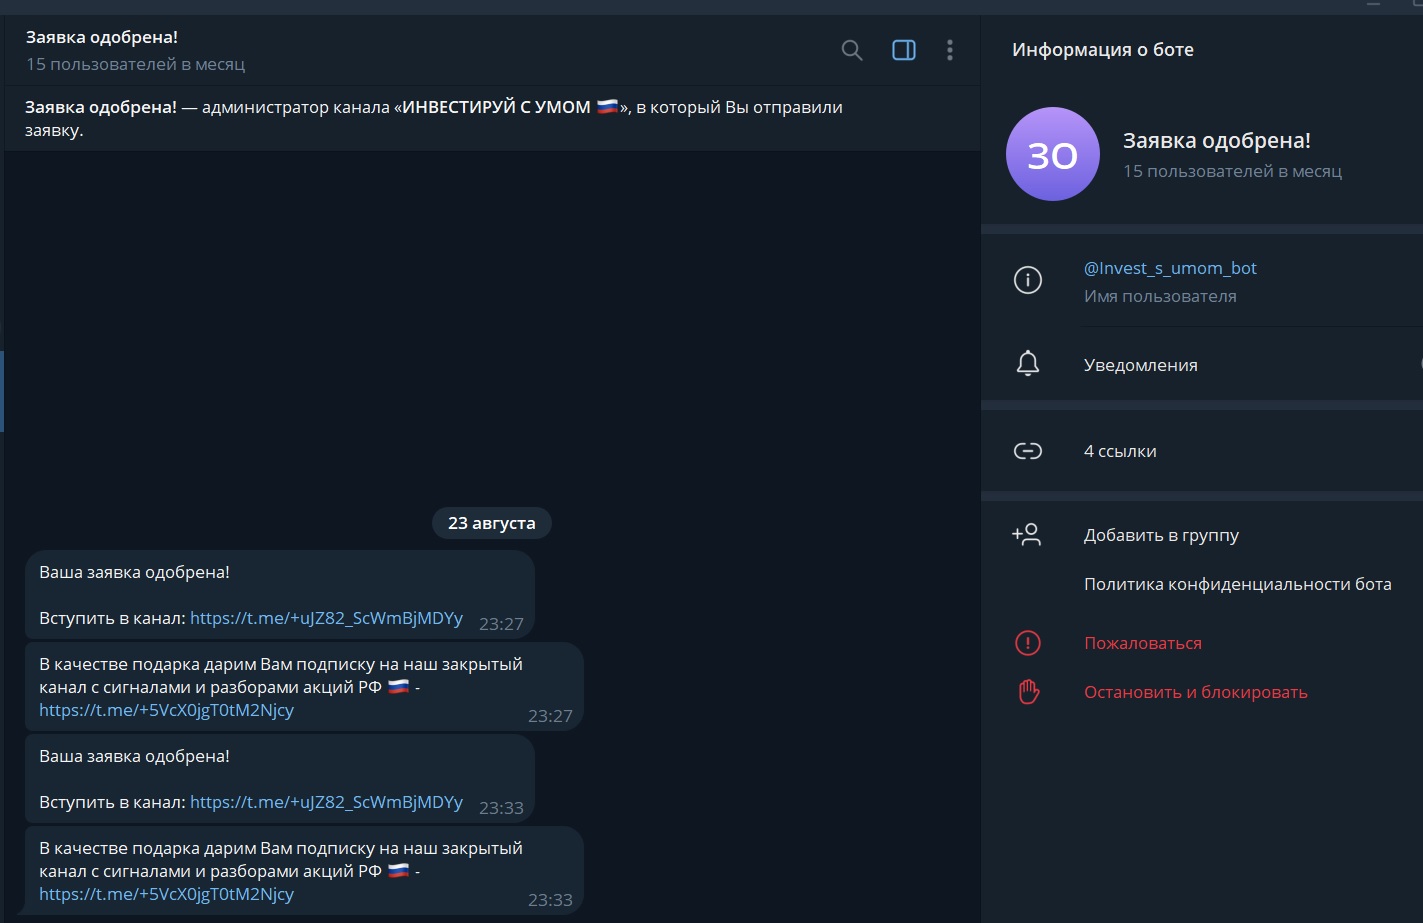Screen dimensions: 1423x923
Task: Click the add-person icon
Action: [x=1027, y=535]
